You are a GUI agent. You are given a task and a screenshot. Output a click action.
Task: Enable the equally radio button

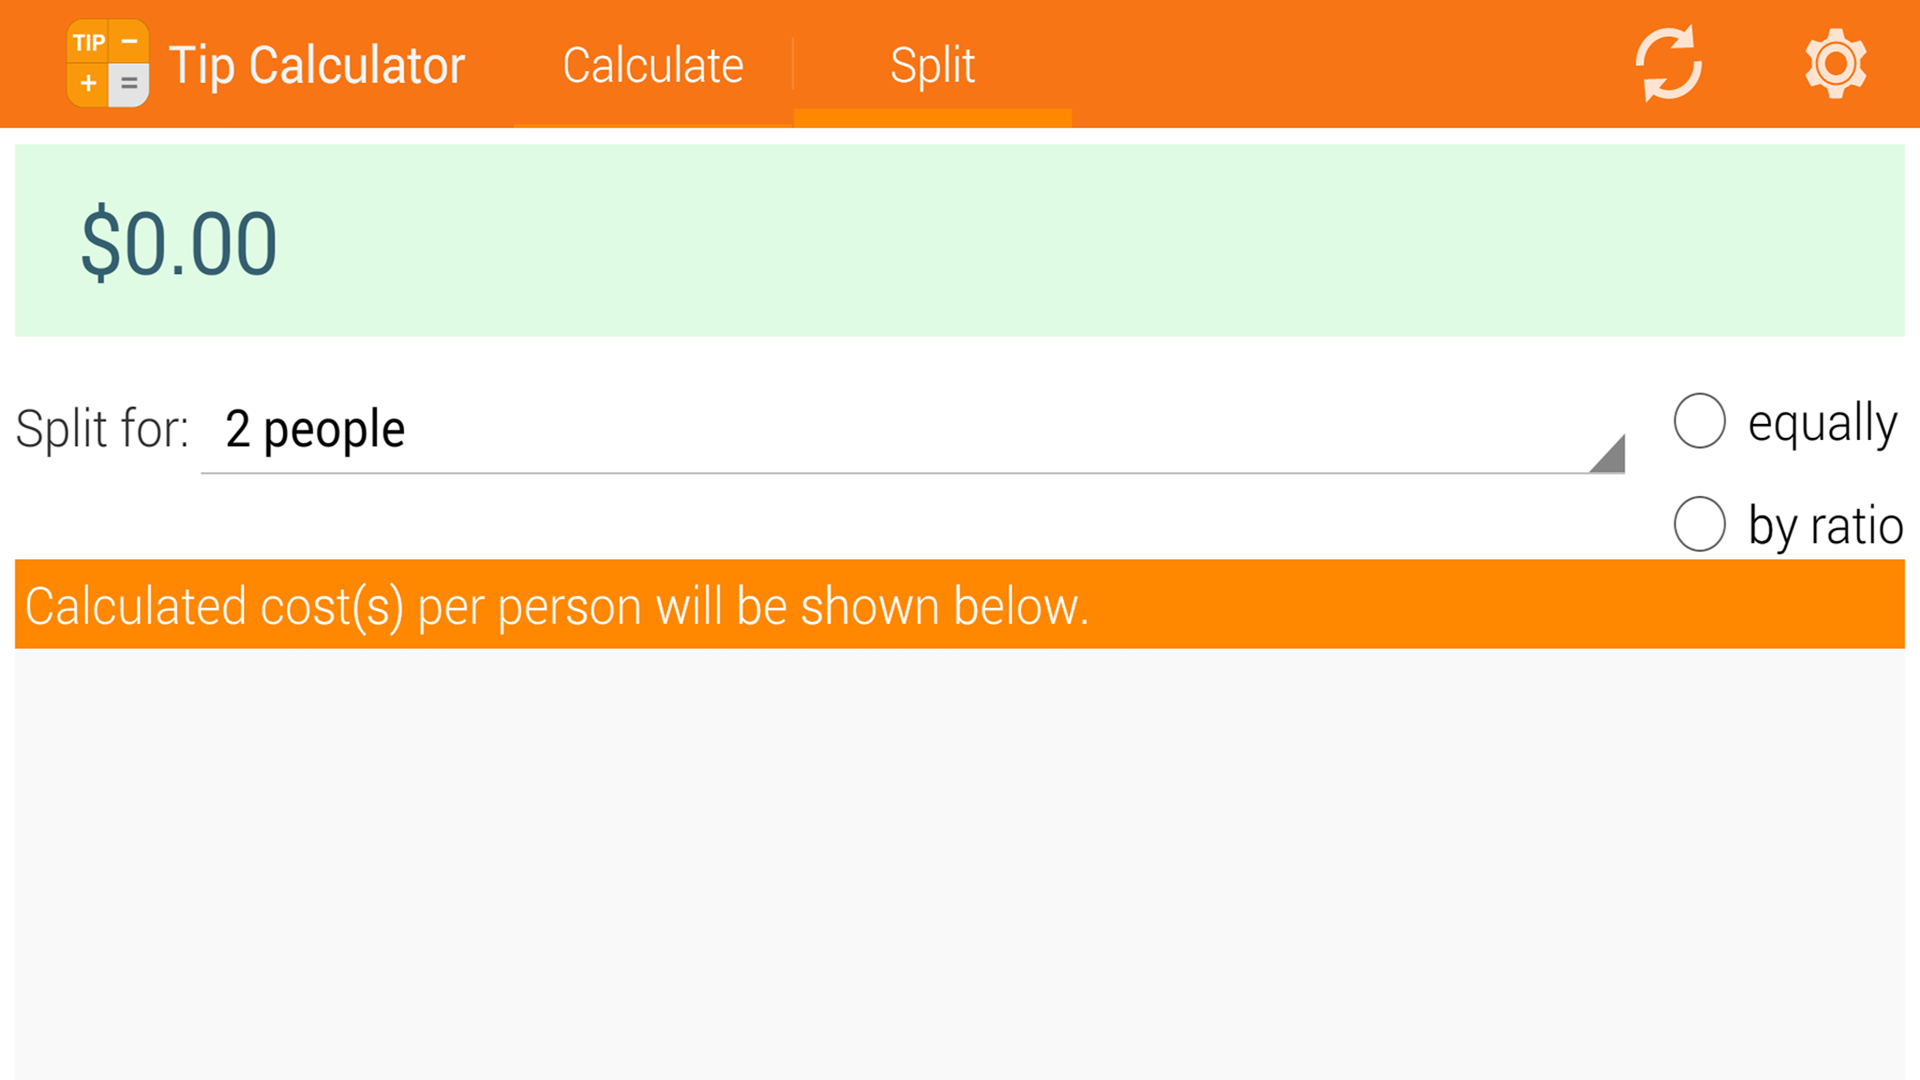coord(1699,422)
